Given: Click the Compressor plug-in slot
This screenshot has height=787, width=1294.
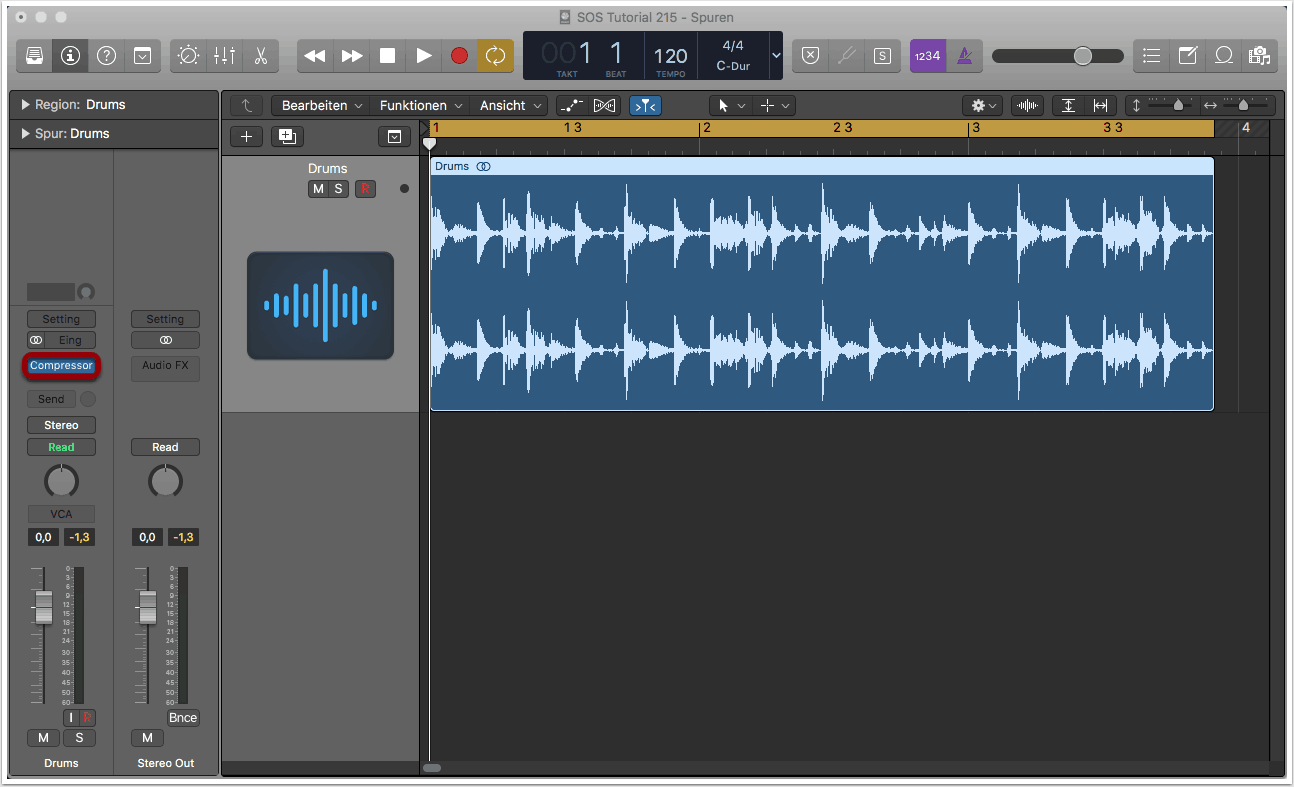Looking at the screenshot, I should coord(61,366).
